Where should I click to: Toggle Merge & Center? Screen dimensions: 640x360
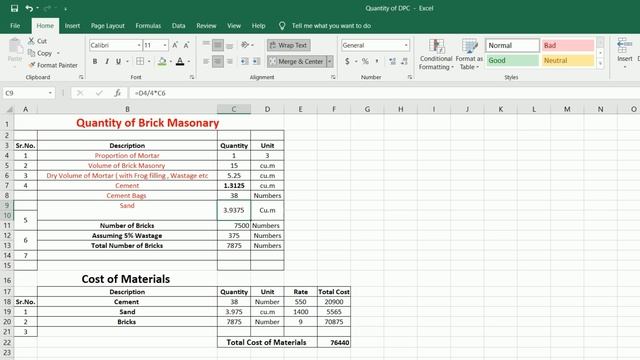(297, 61)
